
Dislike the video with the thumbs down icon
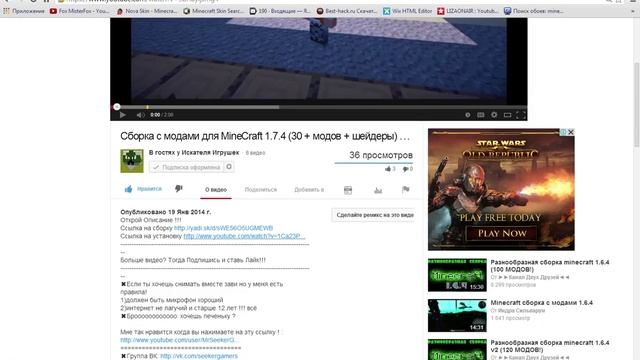(x=179, y=189)
